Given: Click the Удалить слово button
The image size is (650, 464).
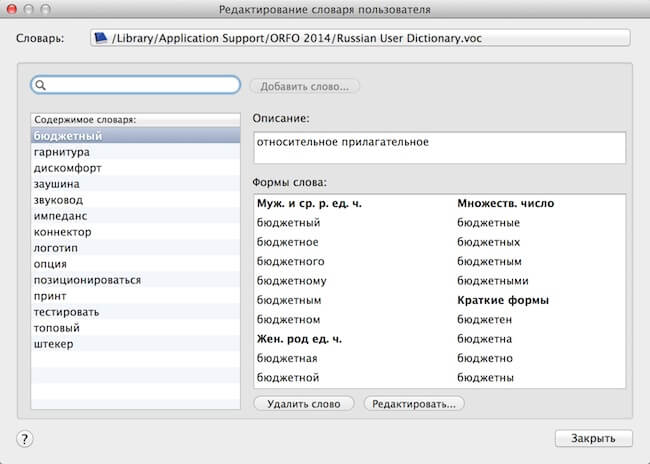Looking at the screenshot, I should (304, 404).
